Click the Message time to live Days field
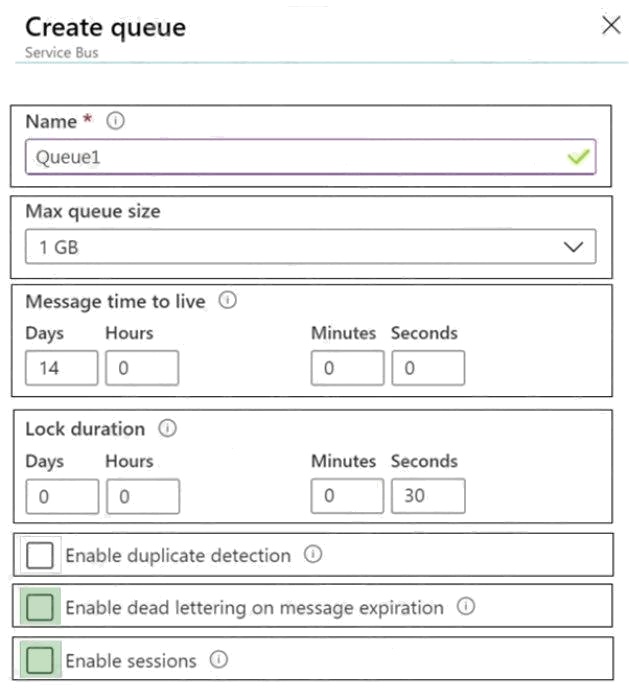Screen dimensions: 629x688 (x=62, y=368)
